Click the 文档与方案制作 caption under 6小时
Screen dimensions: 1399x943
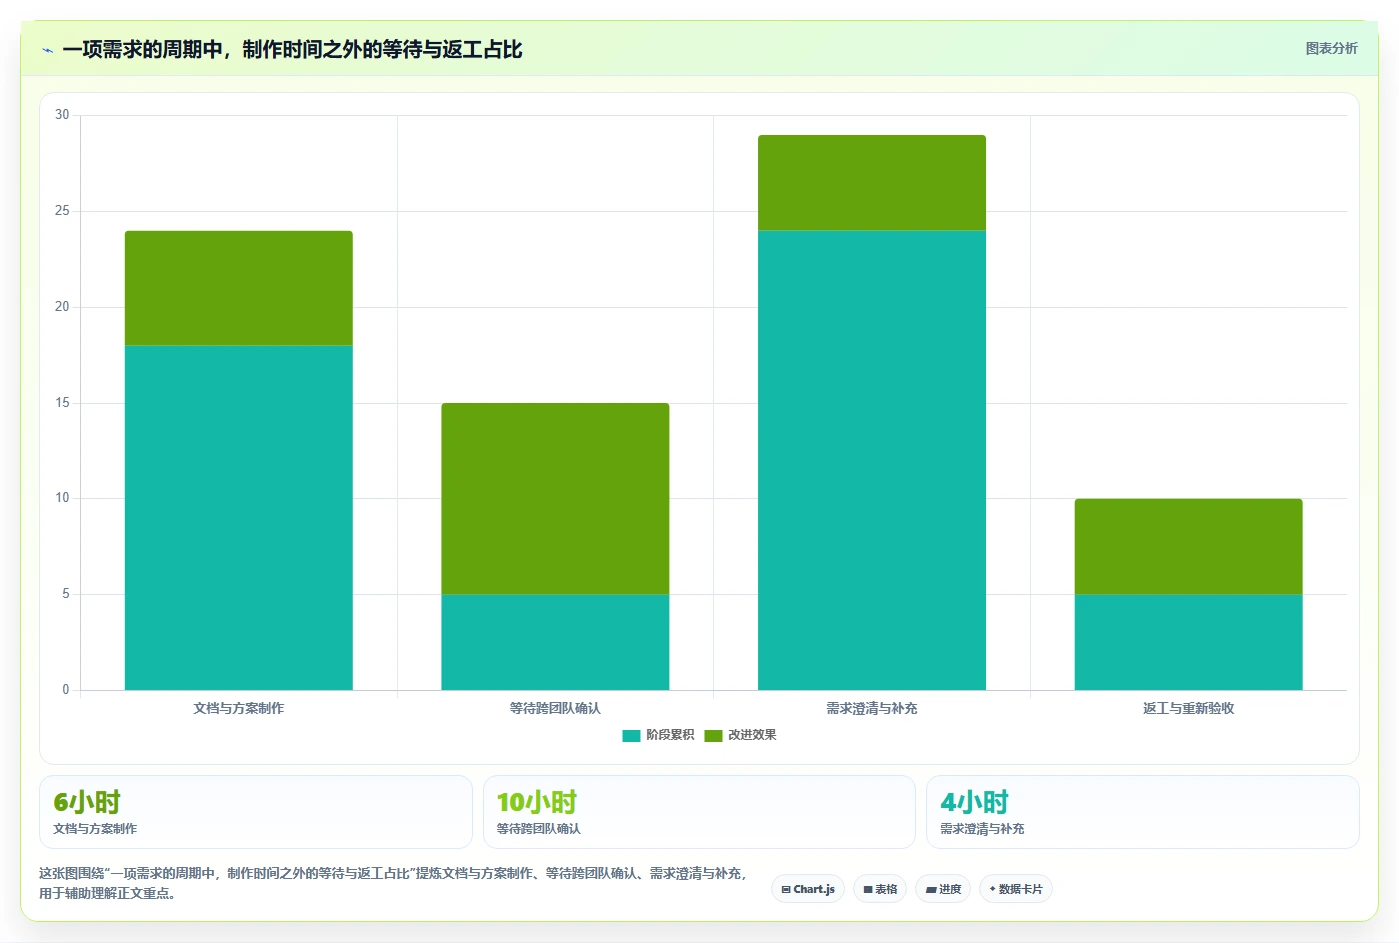coord(95,829)
